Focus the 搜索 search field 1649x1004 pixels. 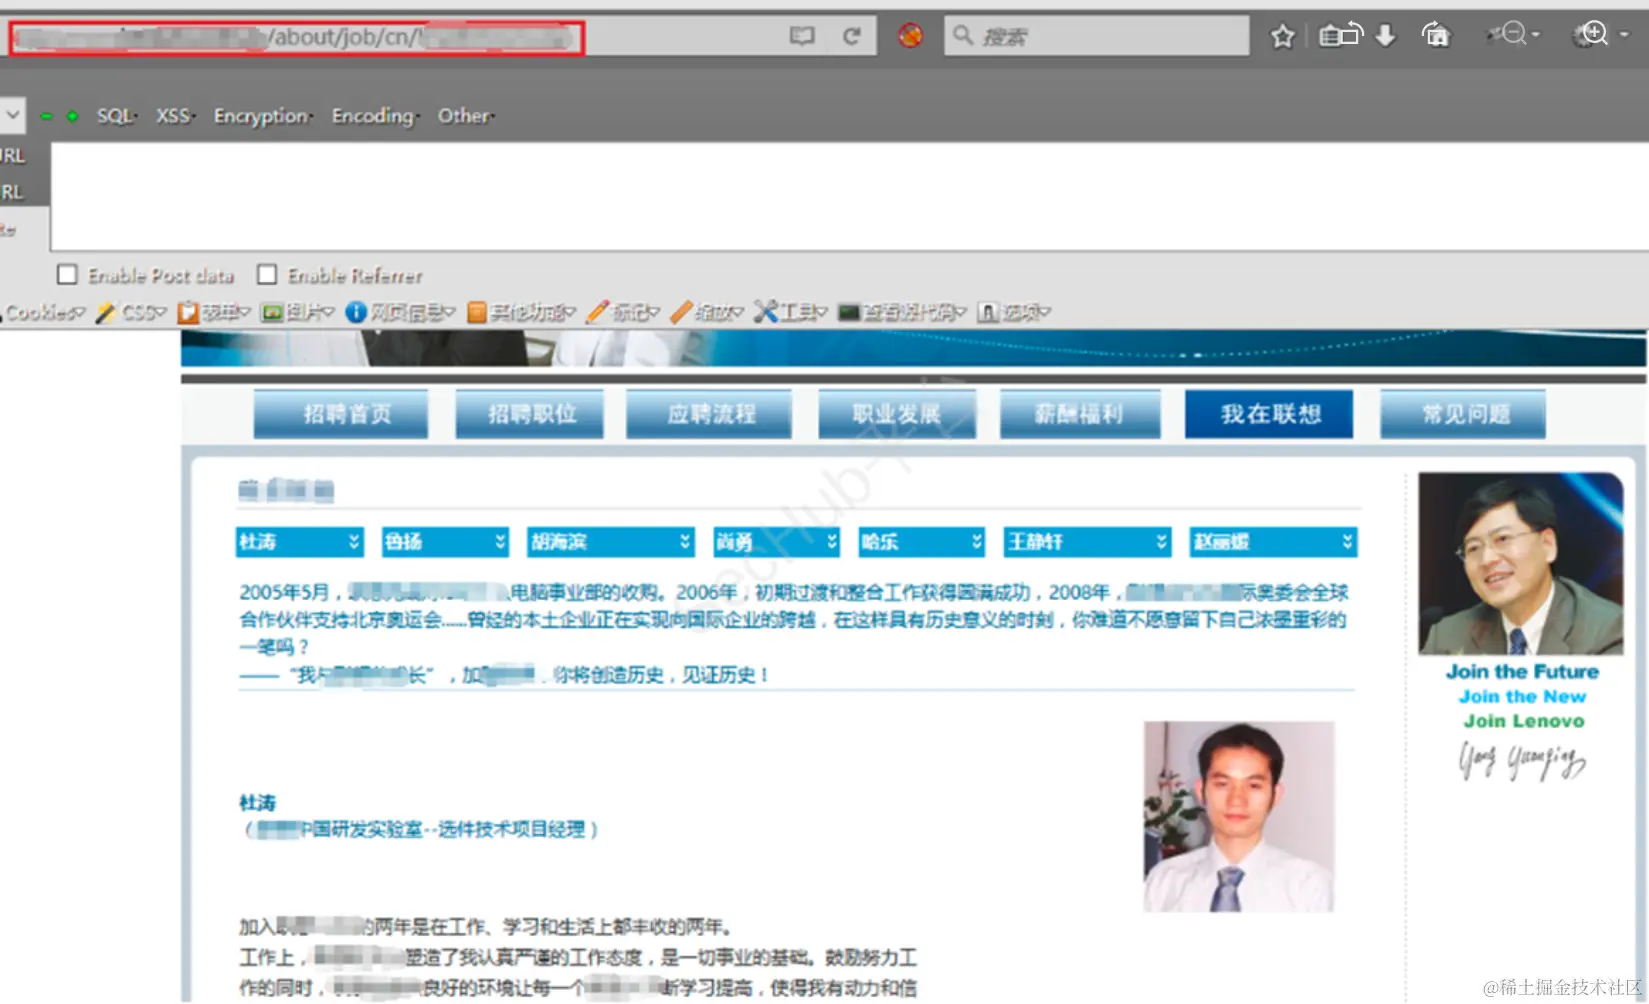tap(1097, 36)
